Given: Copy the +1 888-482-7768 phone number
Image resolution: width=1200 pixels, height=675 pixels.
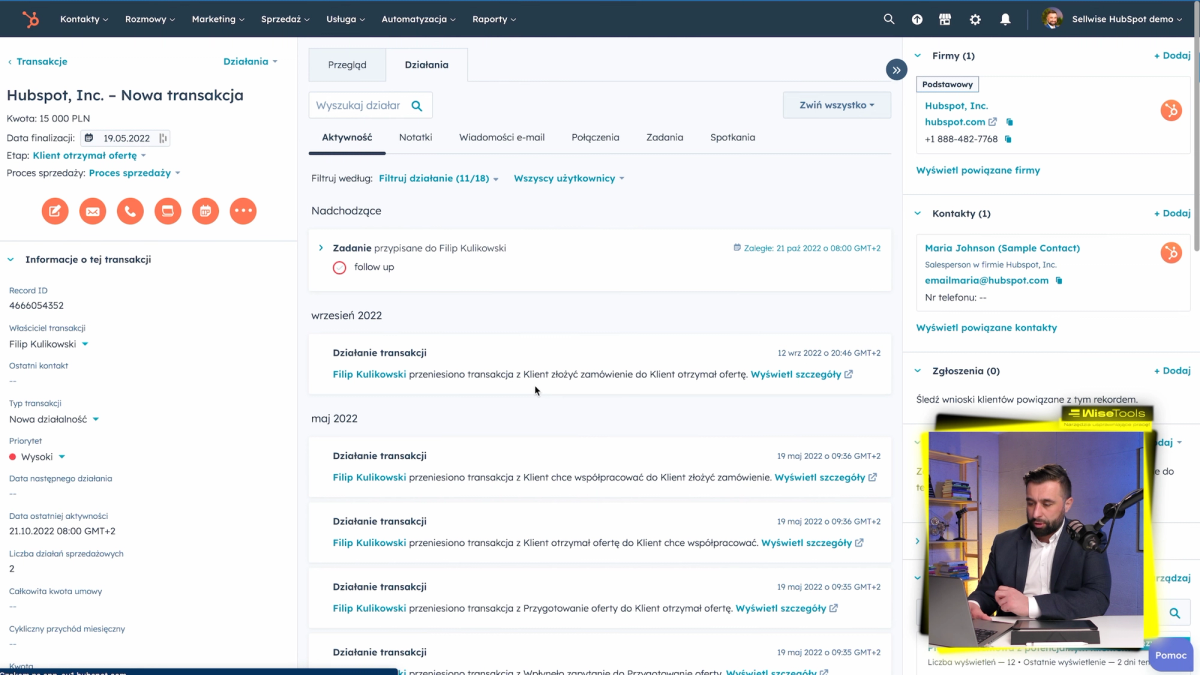Looking at the screenshot, I should click(x=1008, y=139).
